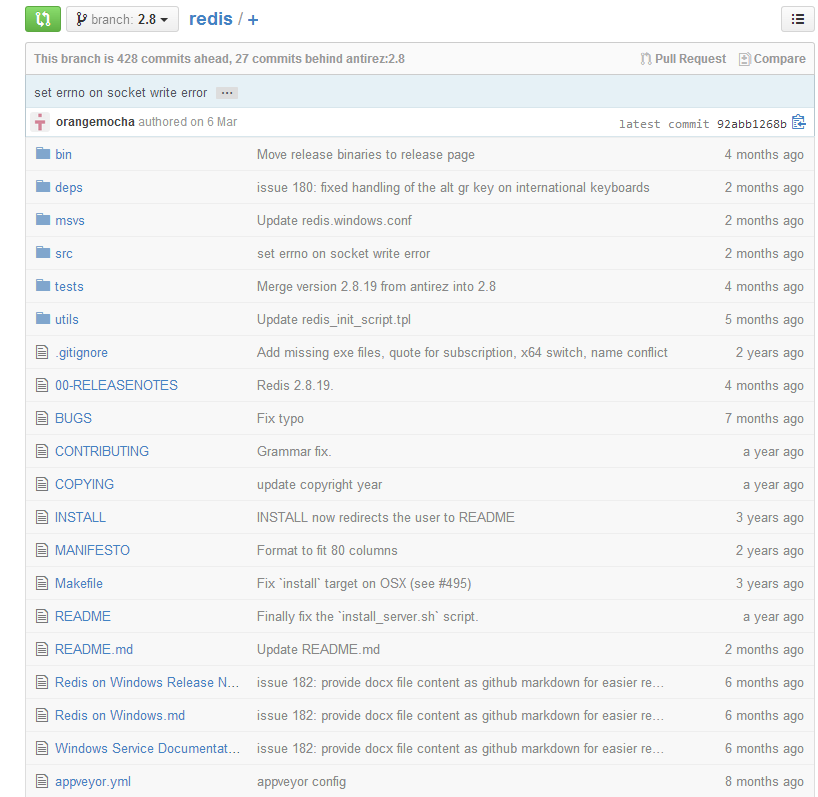Open commit 'Update redis_init_script.tpl'
The height and width of the screenshot is (797, 818).
click(x=334, y=319)
